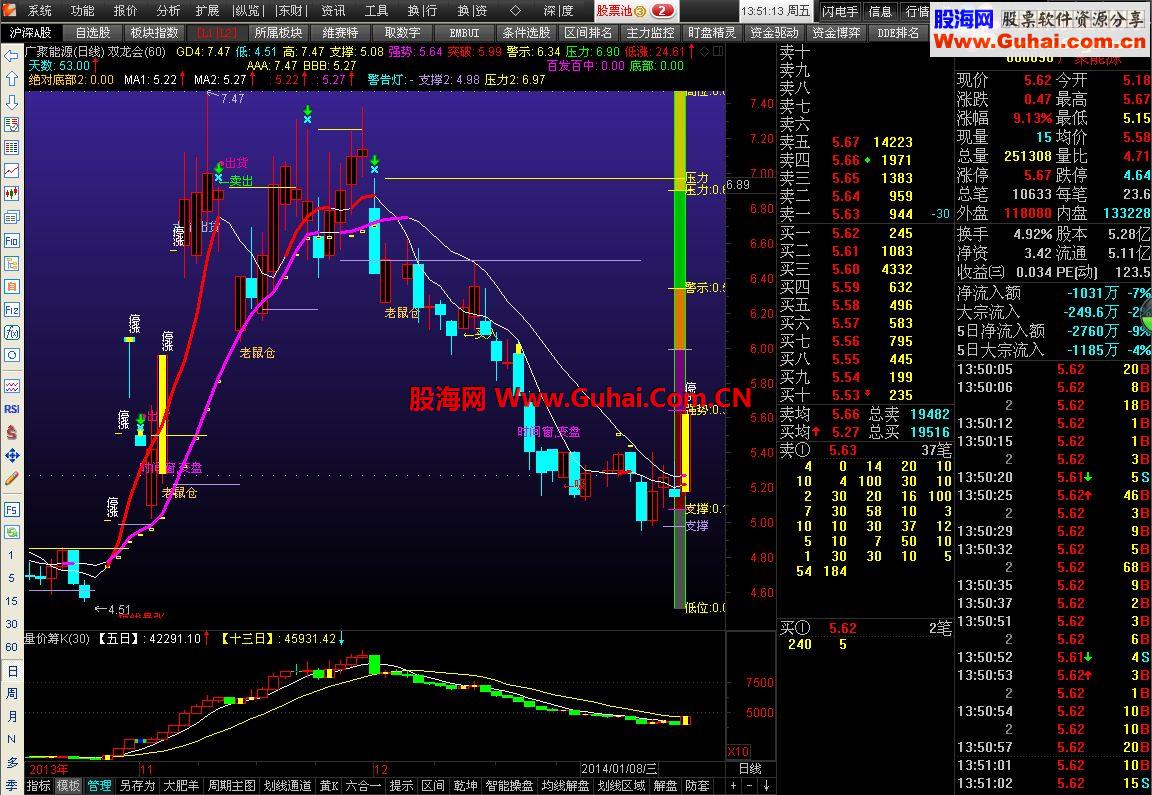Switch to the 智能操盘 bottom tab

[509, 785]
